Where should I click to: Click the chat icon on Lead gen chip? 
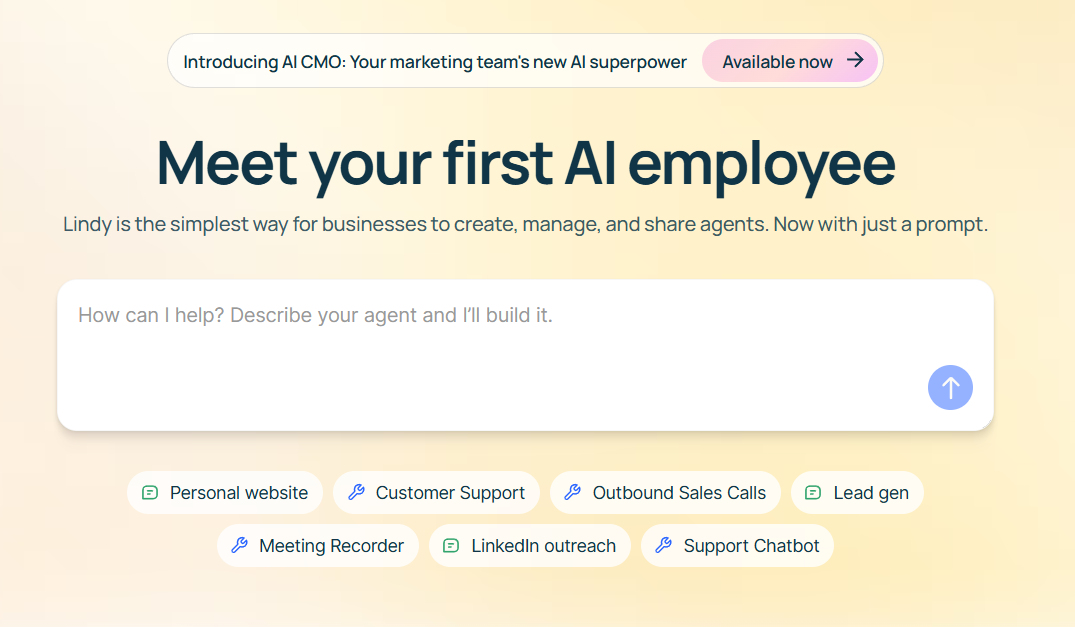[813, 493]
